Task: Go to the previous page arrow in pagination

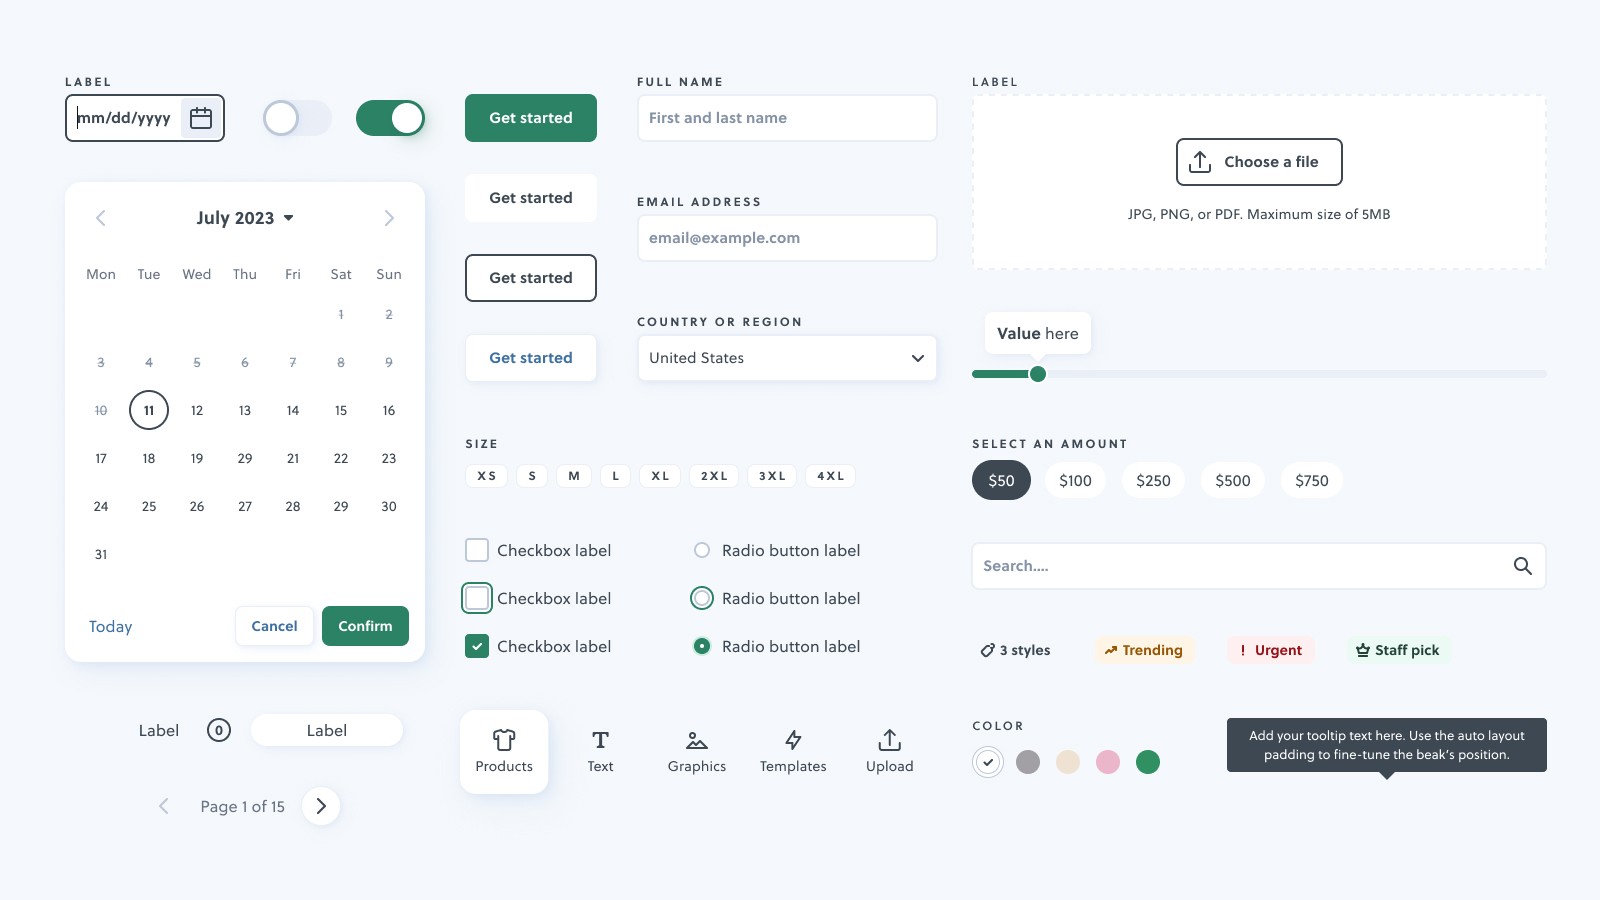Action: [x=164, y=806]
